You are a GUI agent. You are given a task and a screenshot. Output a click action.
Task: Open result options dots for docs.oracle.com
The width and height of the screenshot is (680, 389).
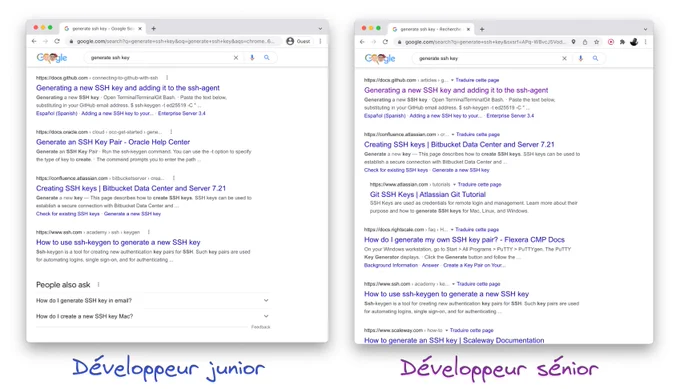click(x=171, y=132)
